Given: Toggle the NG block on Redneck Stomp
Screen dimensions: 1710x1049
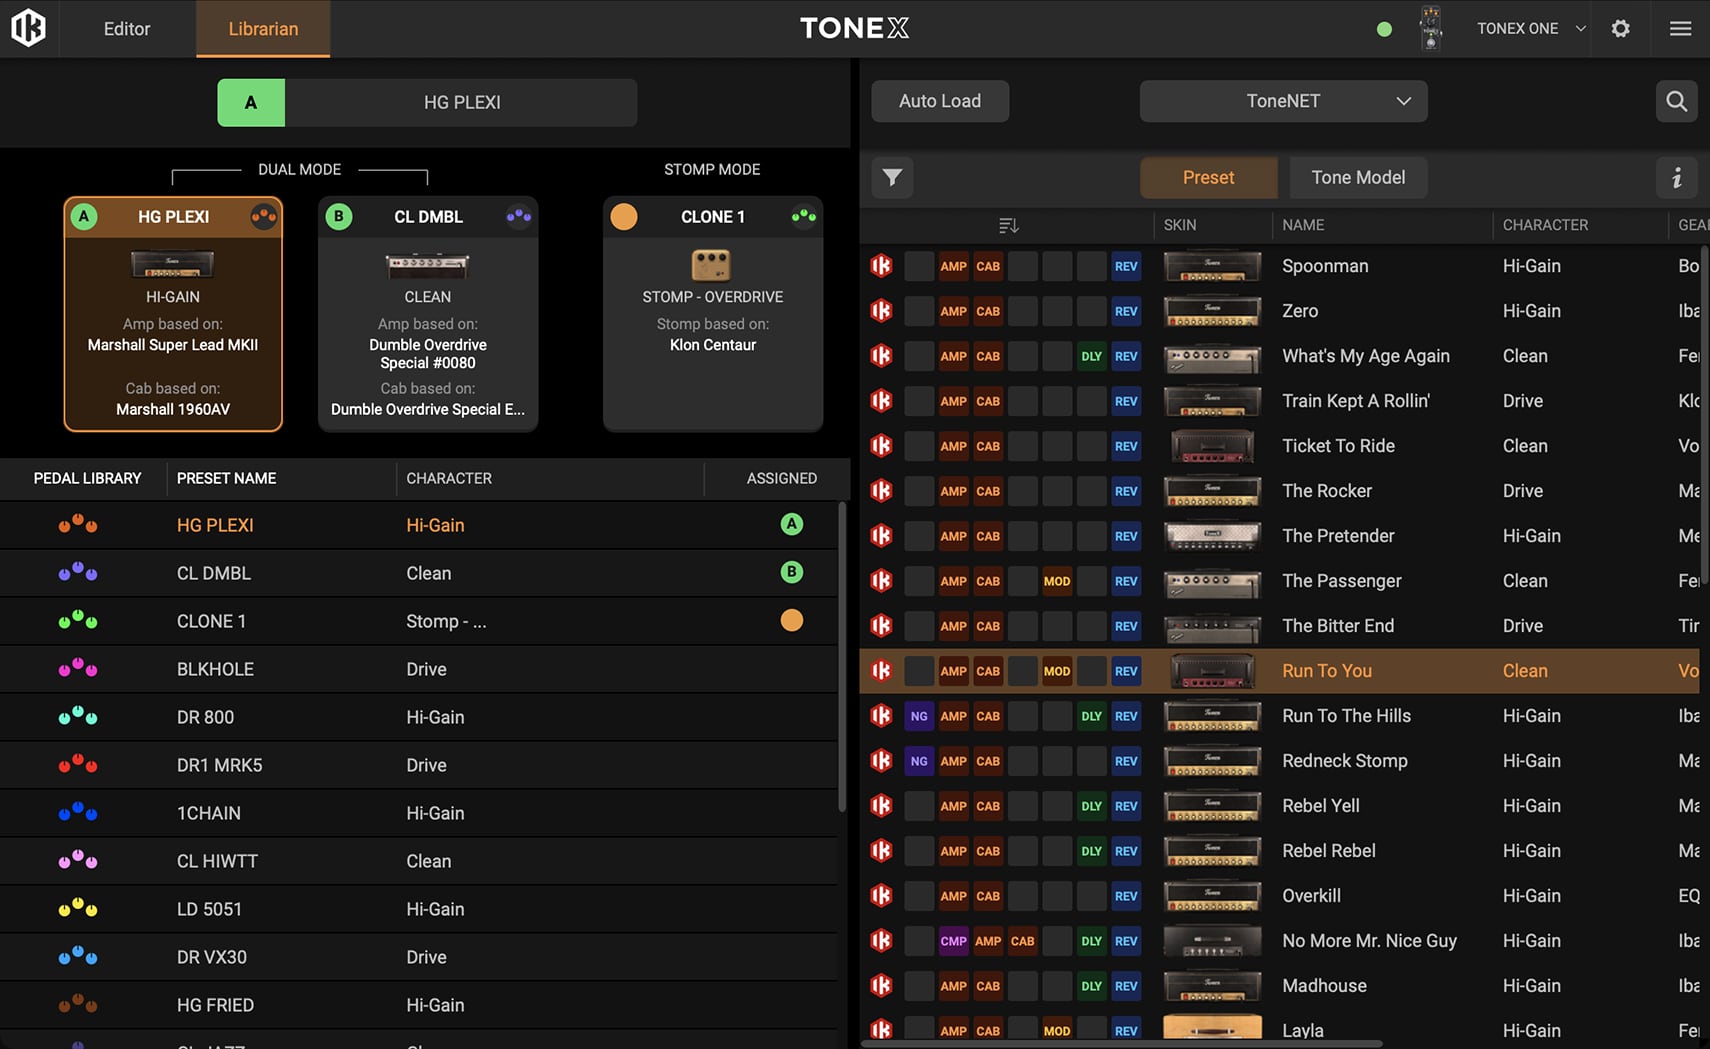Looking at the screenshot, I should pyautogui.click(x=918, y=761).
